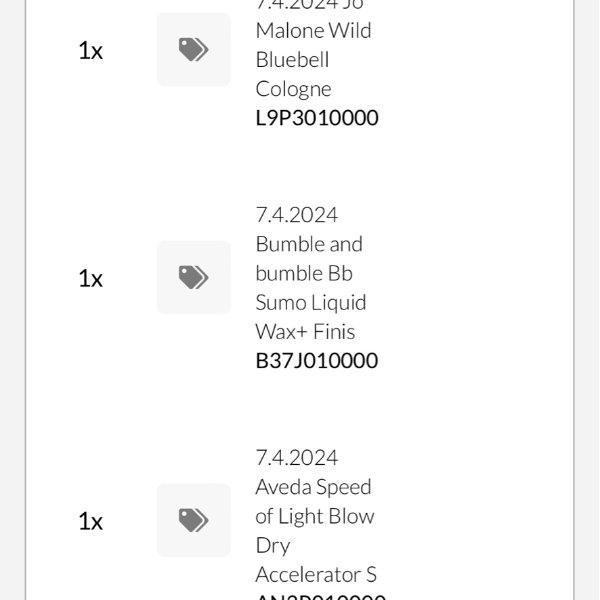
Task: Click the 7.4.2024 date above Aveda Speed
Action: click(297, 458)
